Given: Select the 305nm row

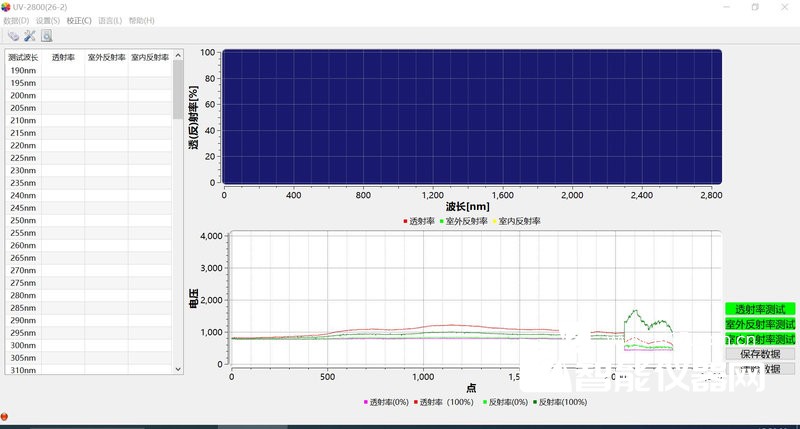Looking at the screenshot, I should (x=89, y=358).
